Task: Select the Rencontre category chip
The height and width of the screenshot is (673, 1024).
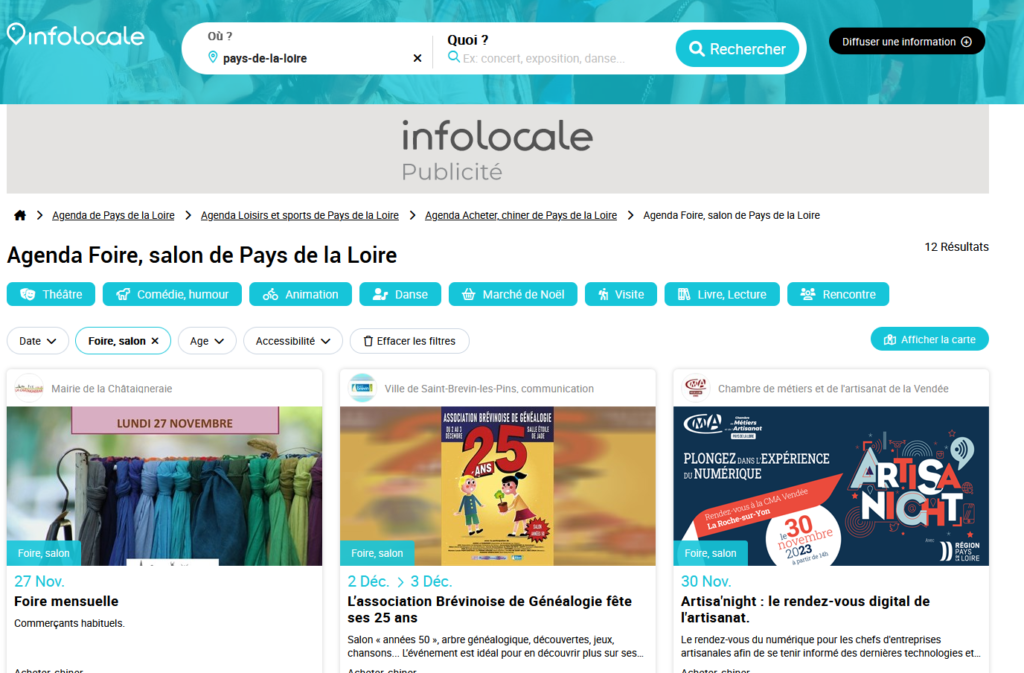Action: pyautogui.click(x=837, y=294)
